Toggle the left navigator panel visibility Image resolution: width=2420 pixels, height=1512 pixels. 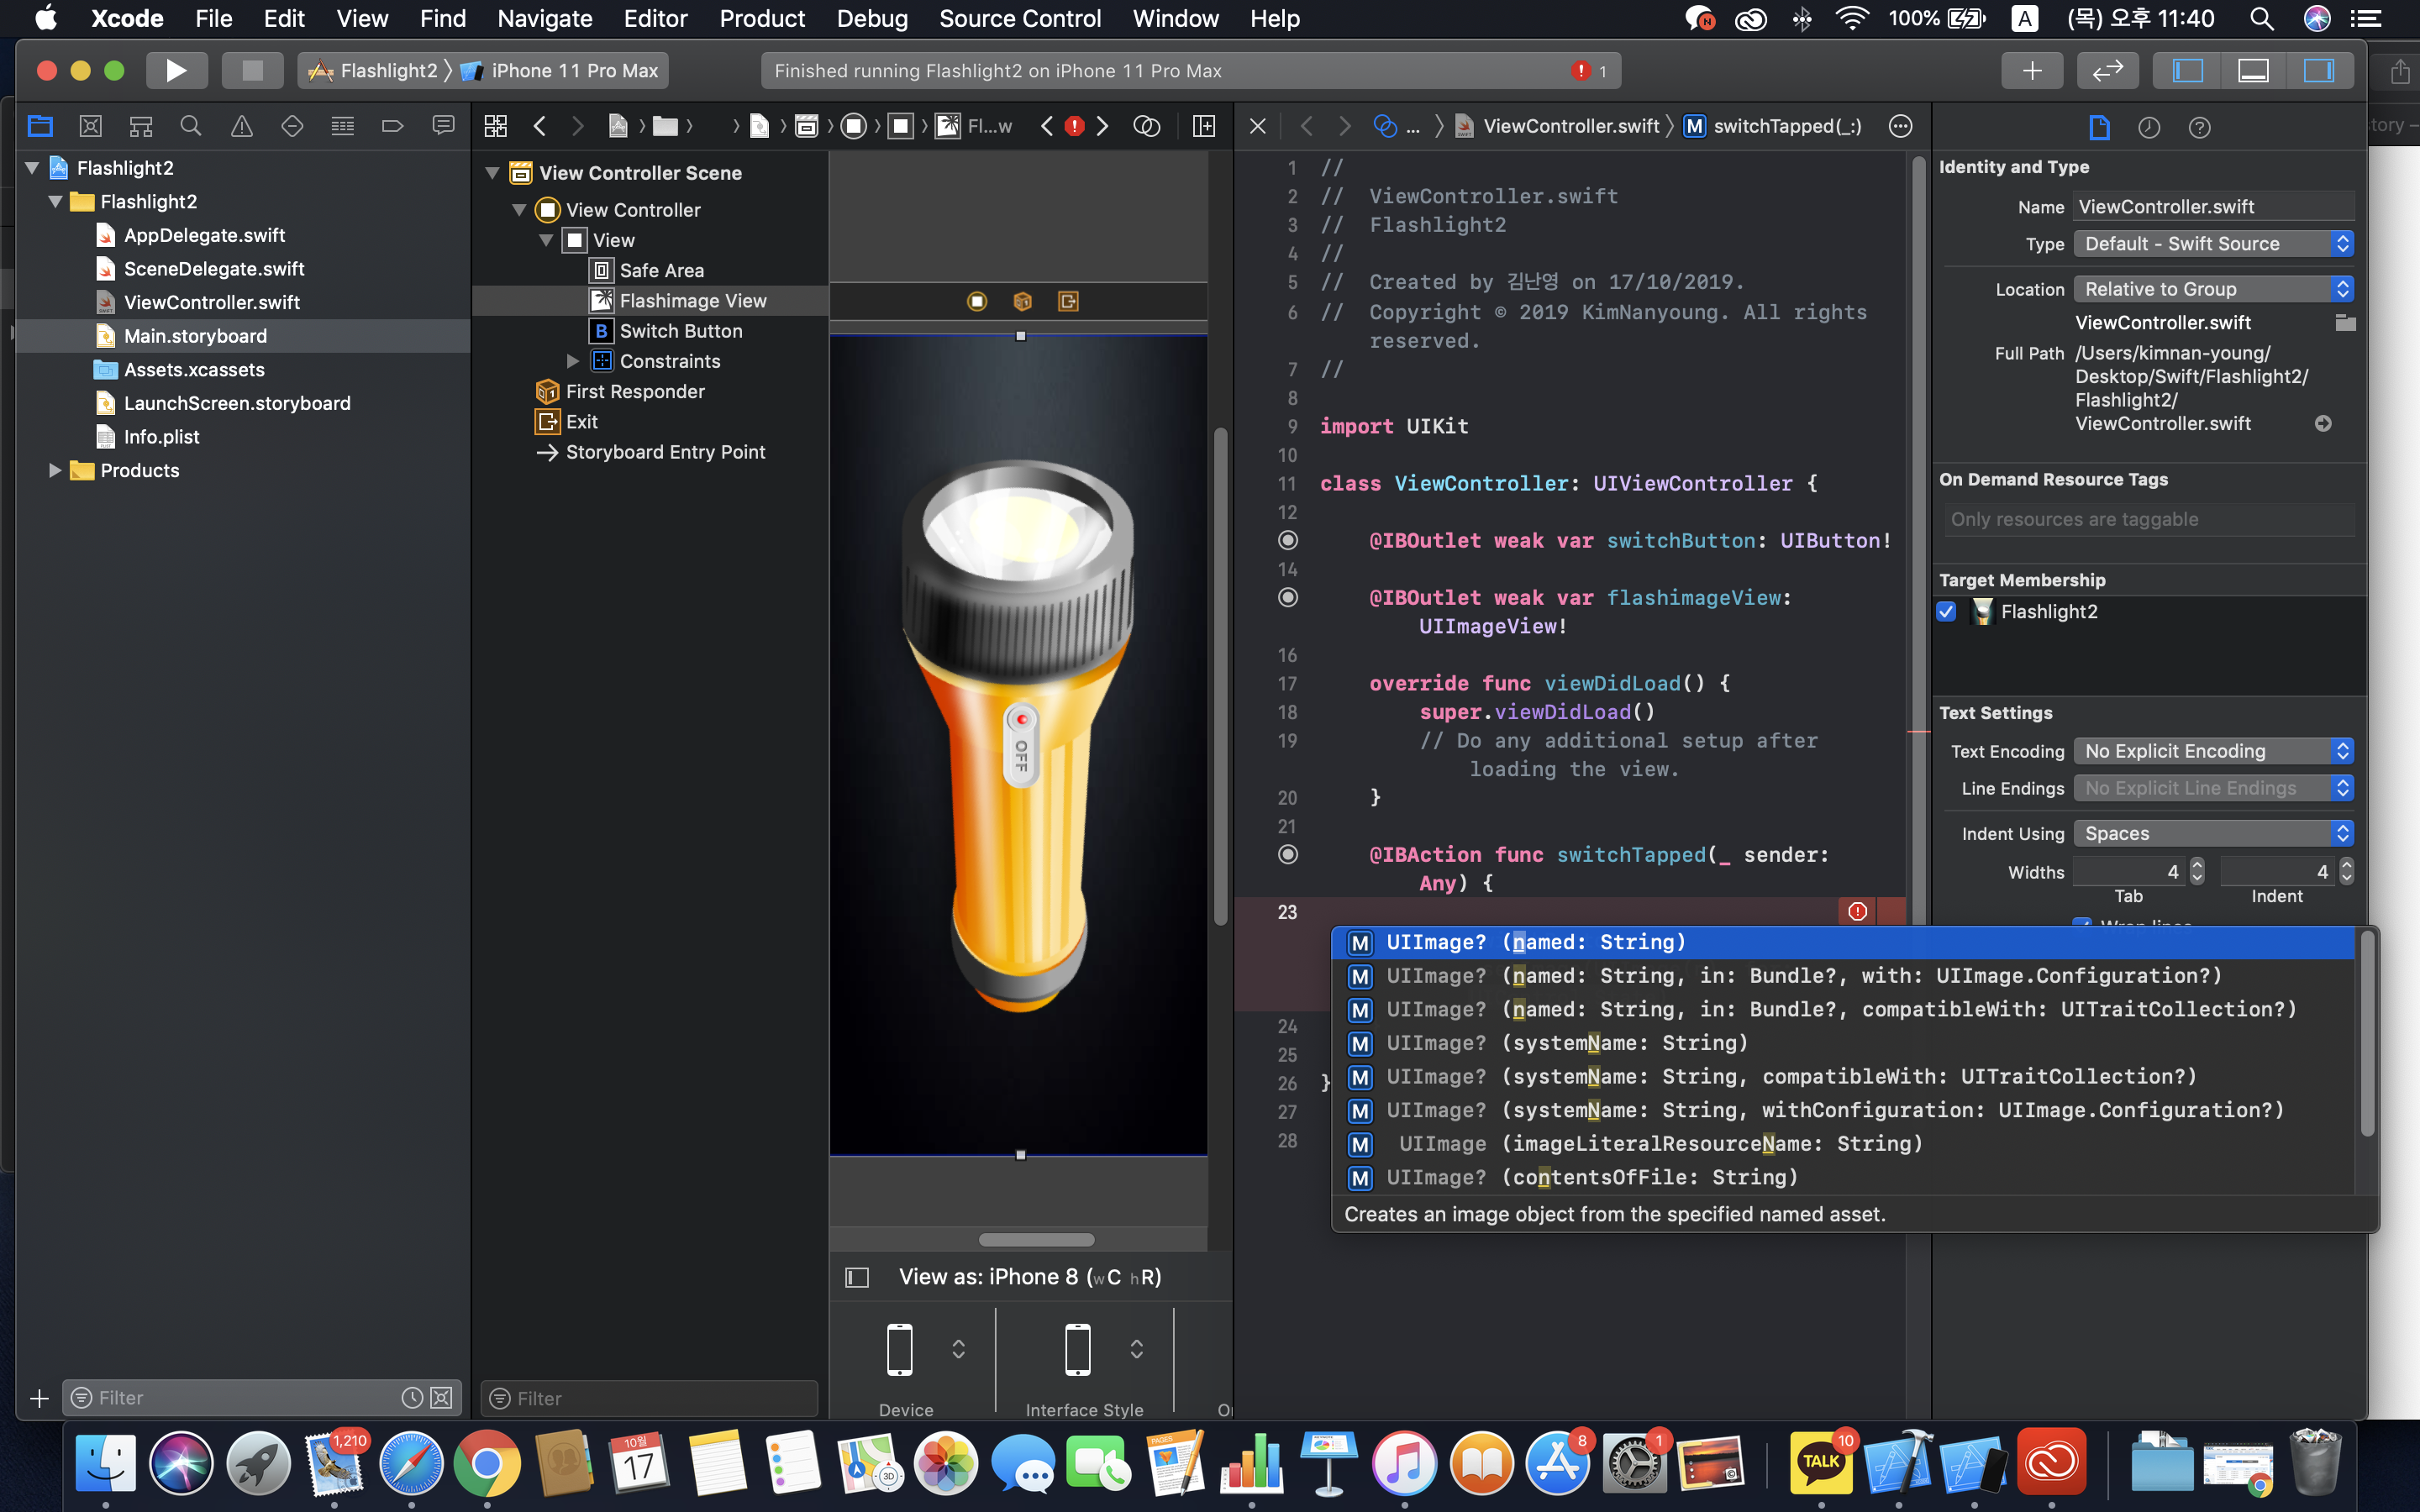click(x=2187, y=70)
